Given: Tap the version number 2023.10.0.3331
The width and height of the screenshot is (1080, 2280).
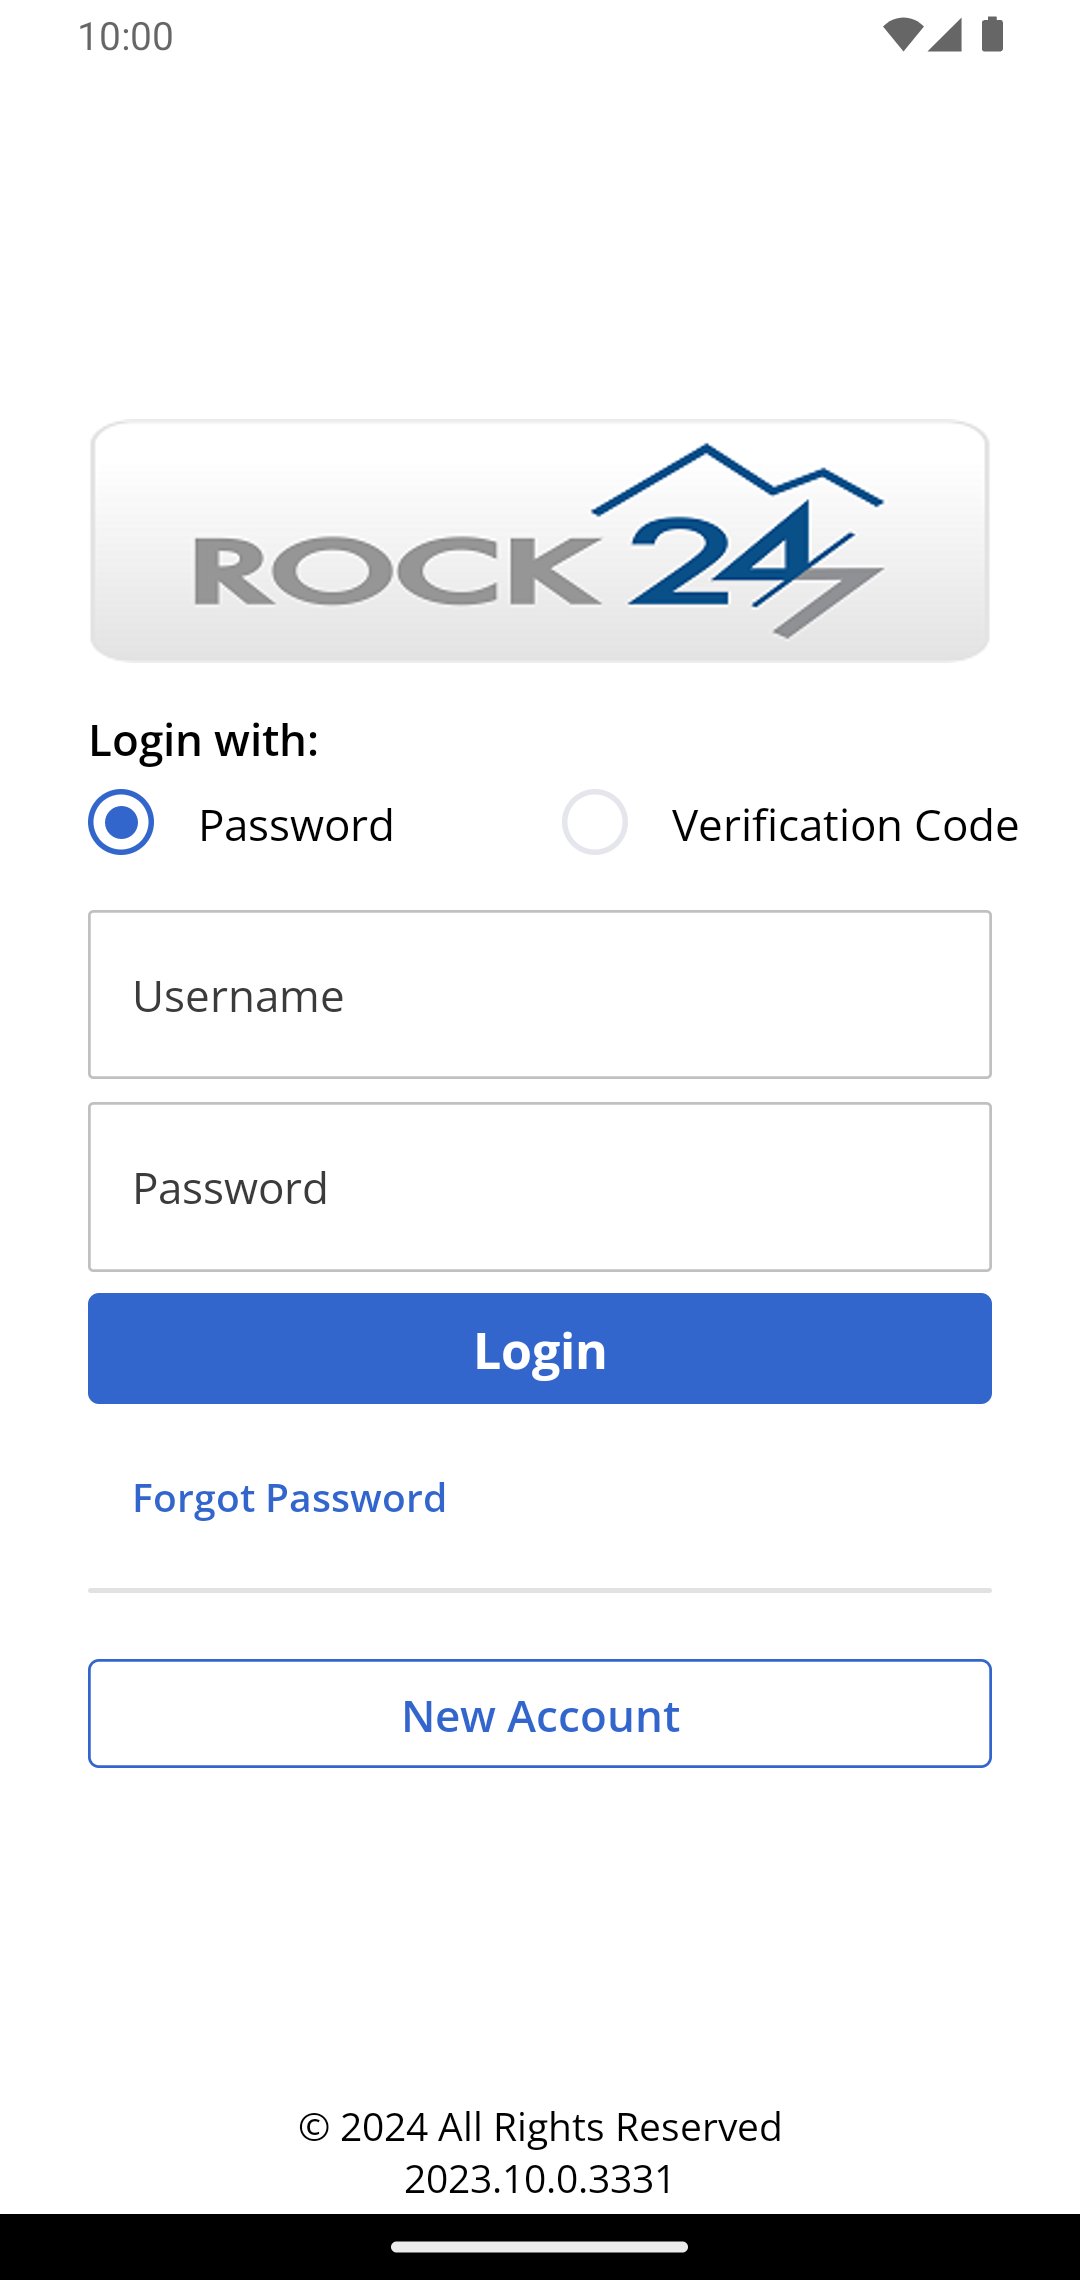Looking at the screenshot, I should tap(540, 2179).
